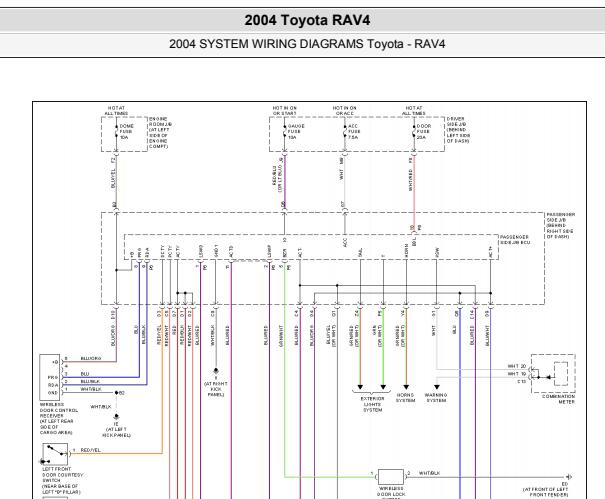This screenshot has width=605, height=499.
Task: Click 'HOT AT ALL TIMES' above DOME fuse
Action: point(116,111)
